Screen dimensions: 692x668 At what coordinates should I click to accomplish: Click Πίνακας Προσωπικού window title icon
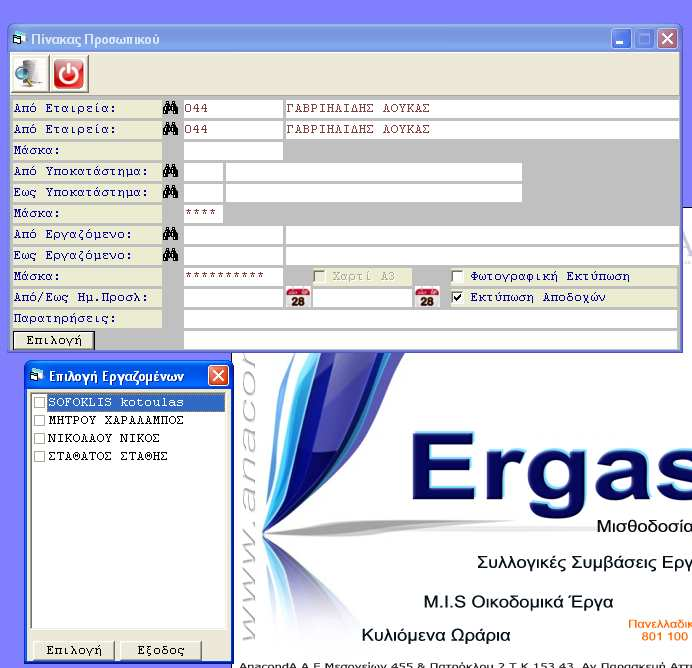18,39
